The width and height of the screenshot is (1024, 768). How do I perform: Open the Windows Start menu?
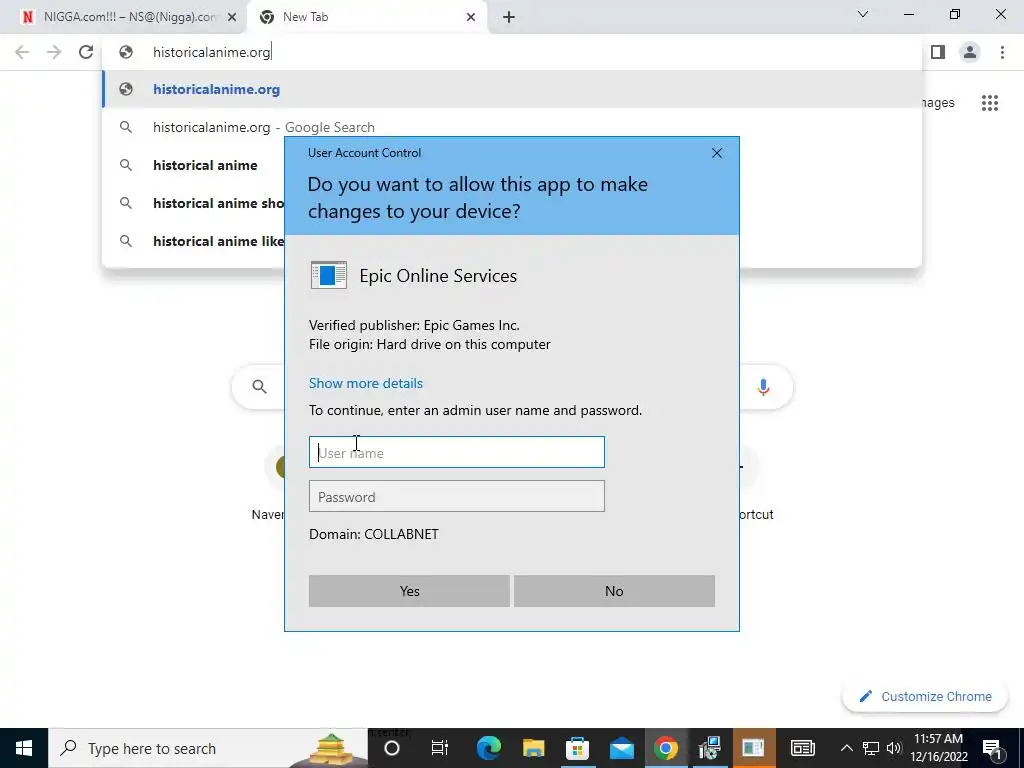[x=24, y=748]
